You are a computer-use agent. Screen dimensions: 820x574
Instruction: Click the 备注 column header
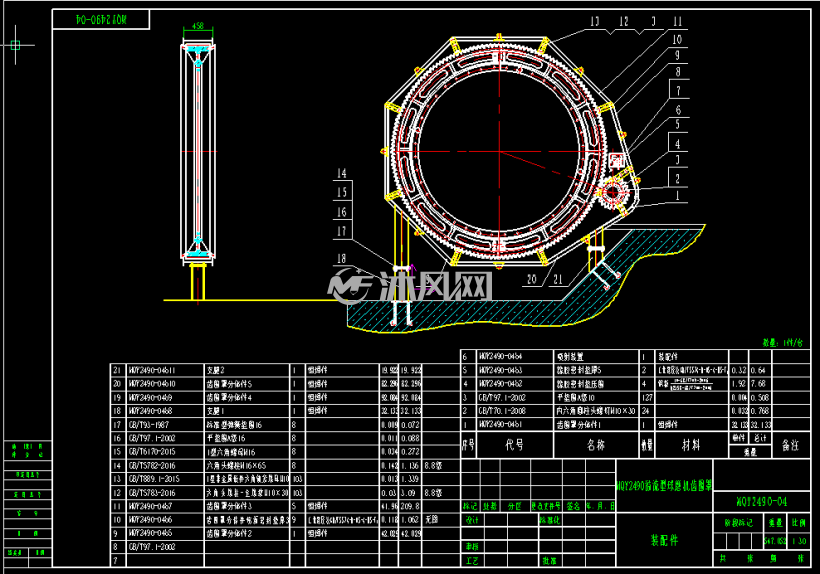point(790,445)
